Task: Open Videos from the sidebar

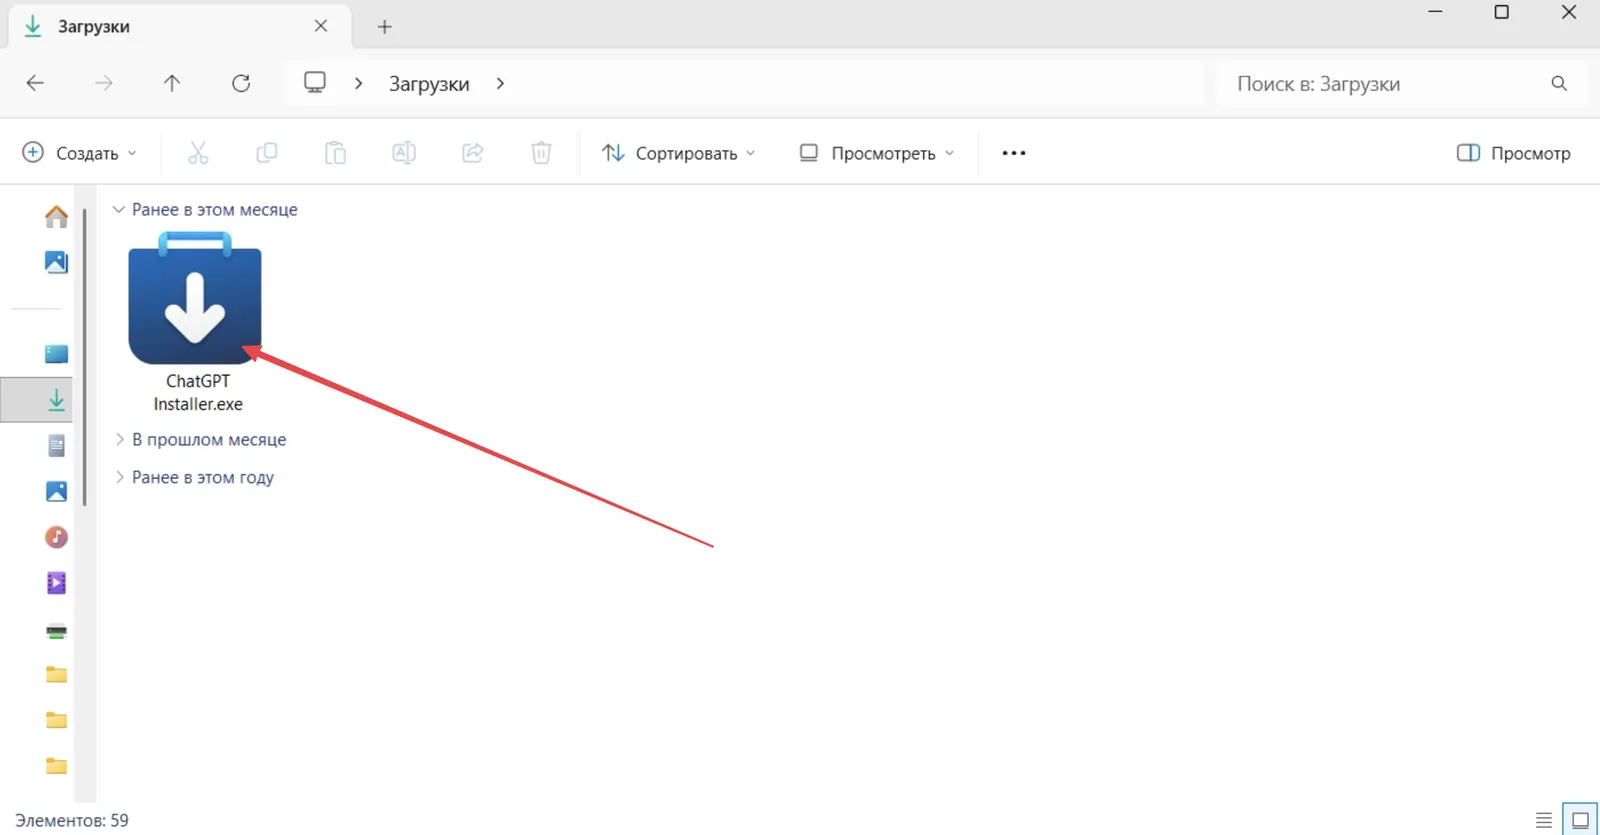Action: [56, 583]
